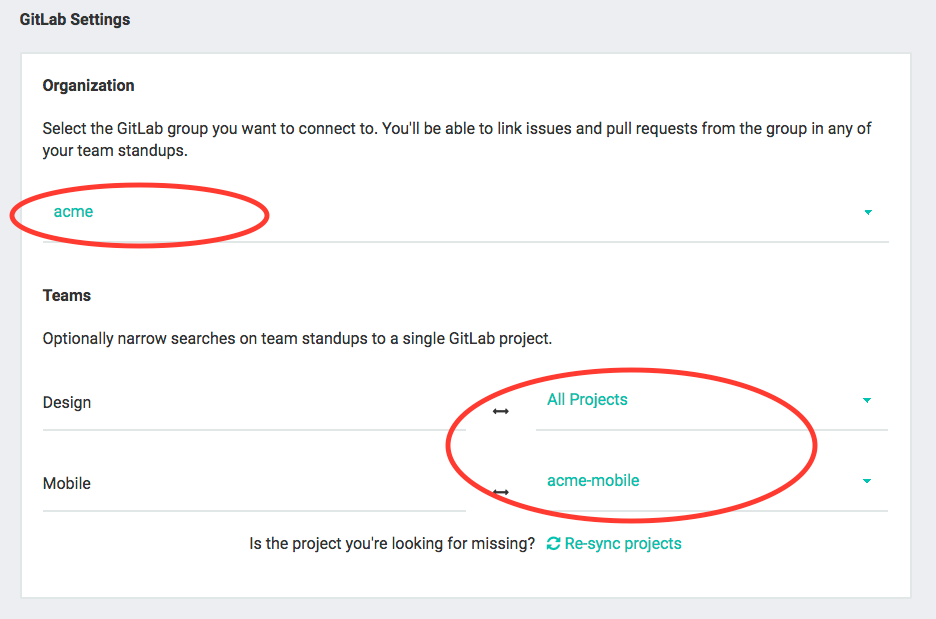This screenshot has height=619, width=936.
Task: Click the 'Is the project you're looking for missing?' text
Action: [392, 544]
